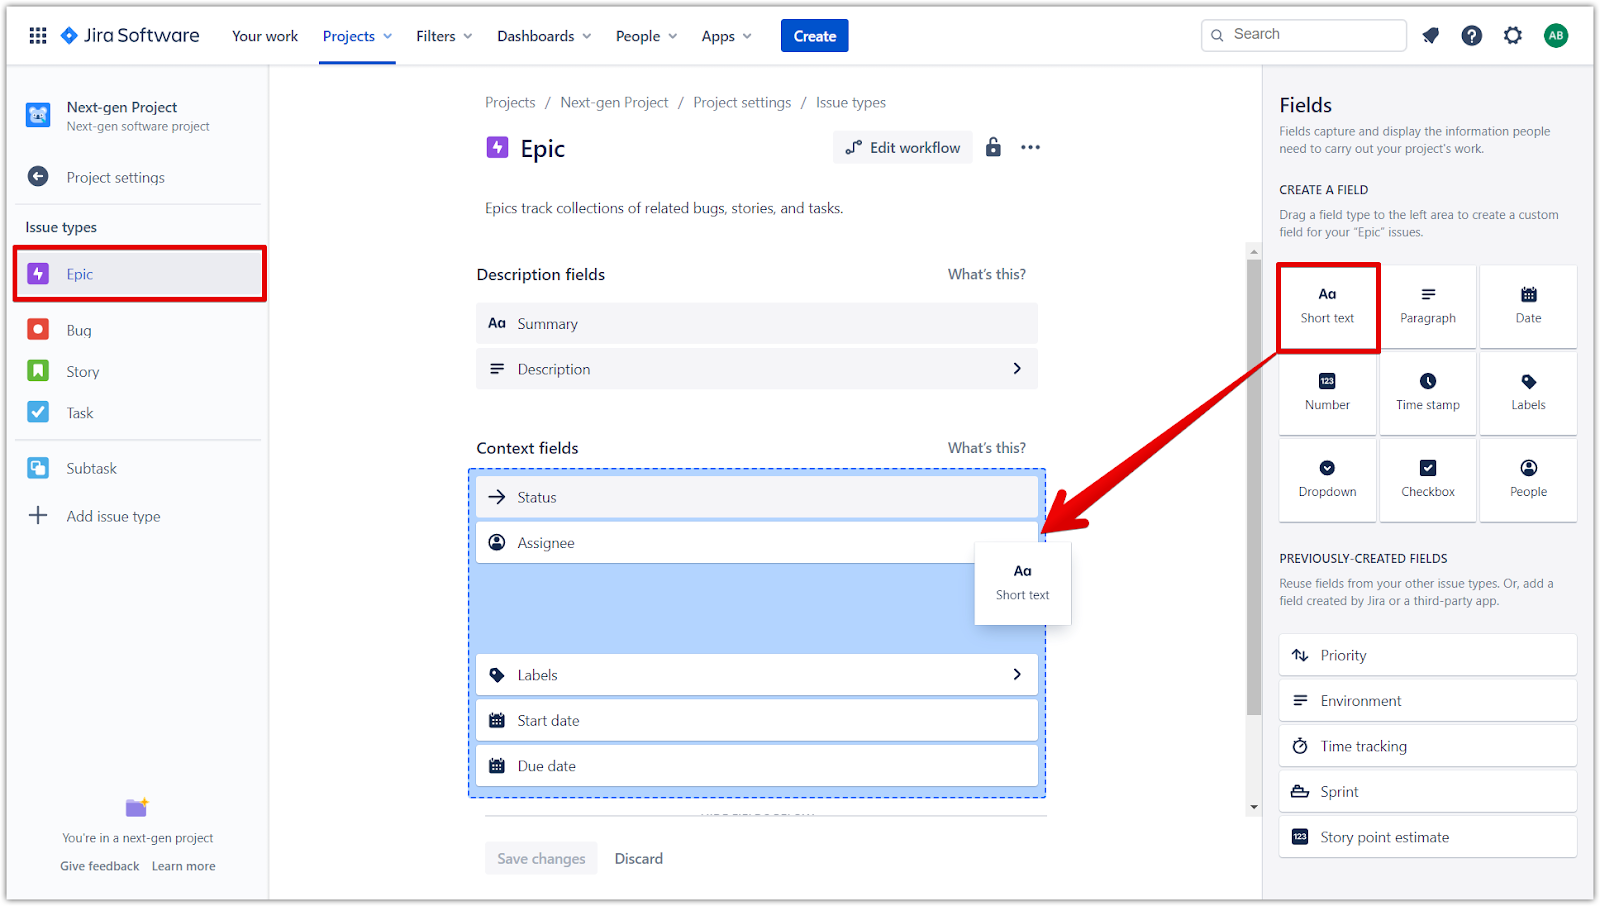This screenshot has height=906, width=1600.
Task: Expand the Description field chevron
Action: 1017,369
